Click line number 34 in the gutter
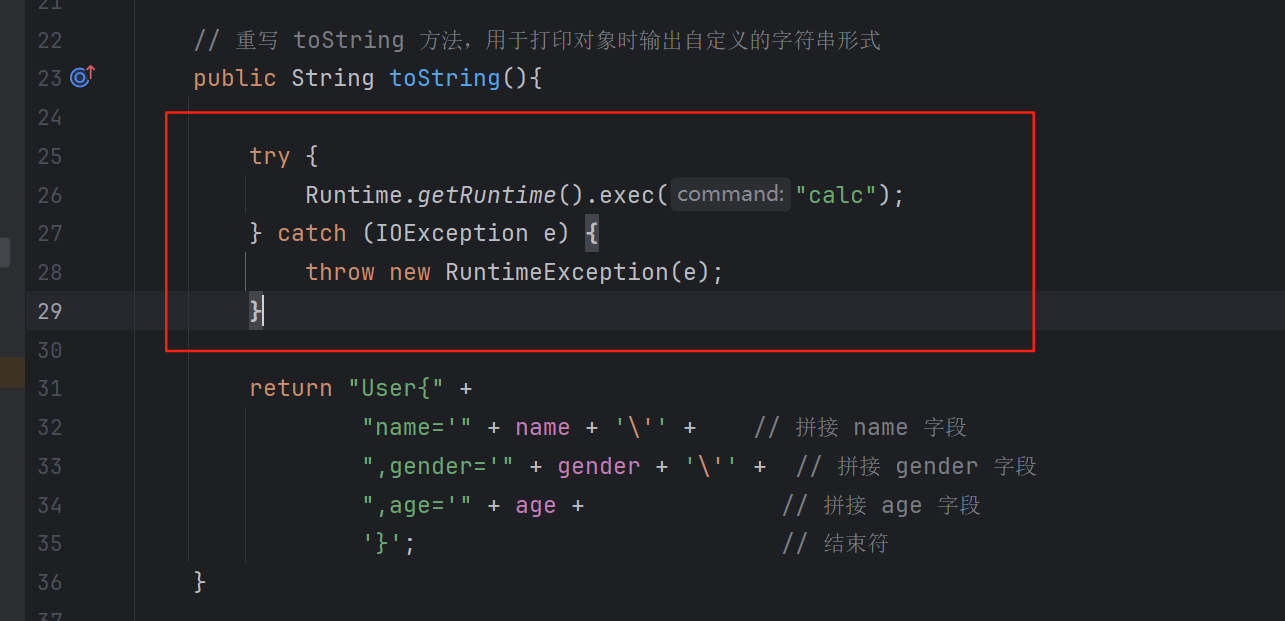Viewport: 1285px width, 621px height. pos(49,505)
